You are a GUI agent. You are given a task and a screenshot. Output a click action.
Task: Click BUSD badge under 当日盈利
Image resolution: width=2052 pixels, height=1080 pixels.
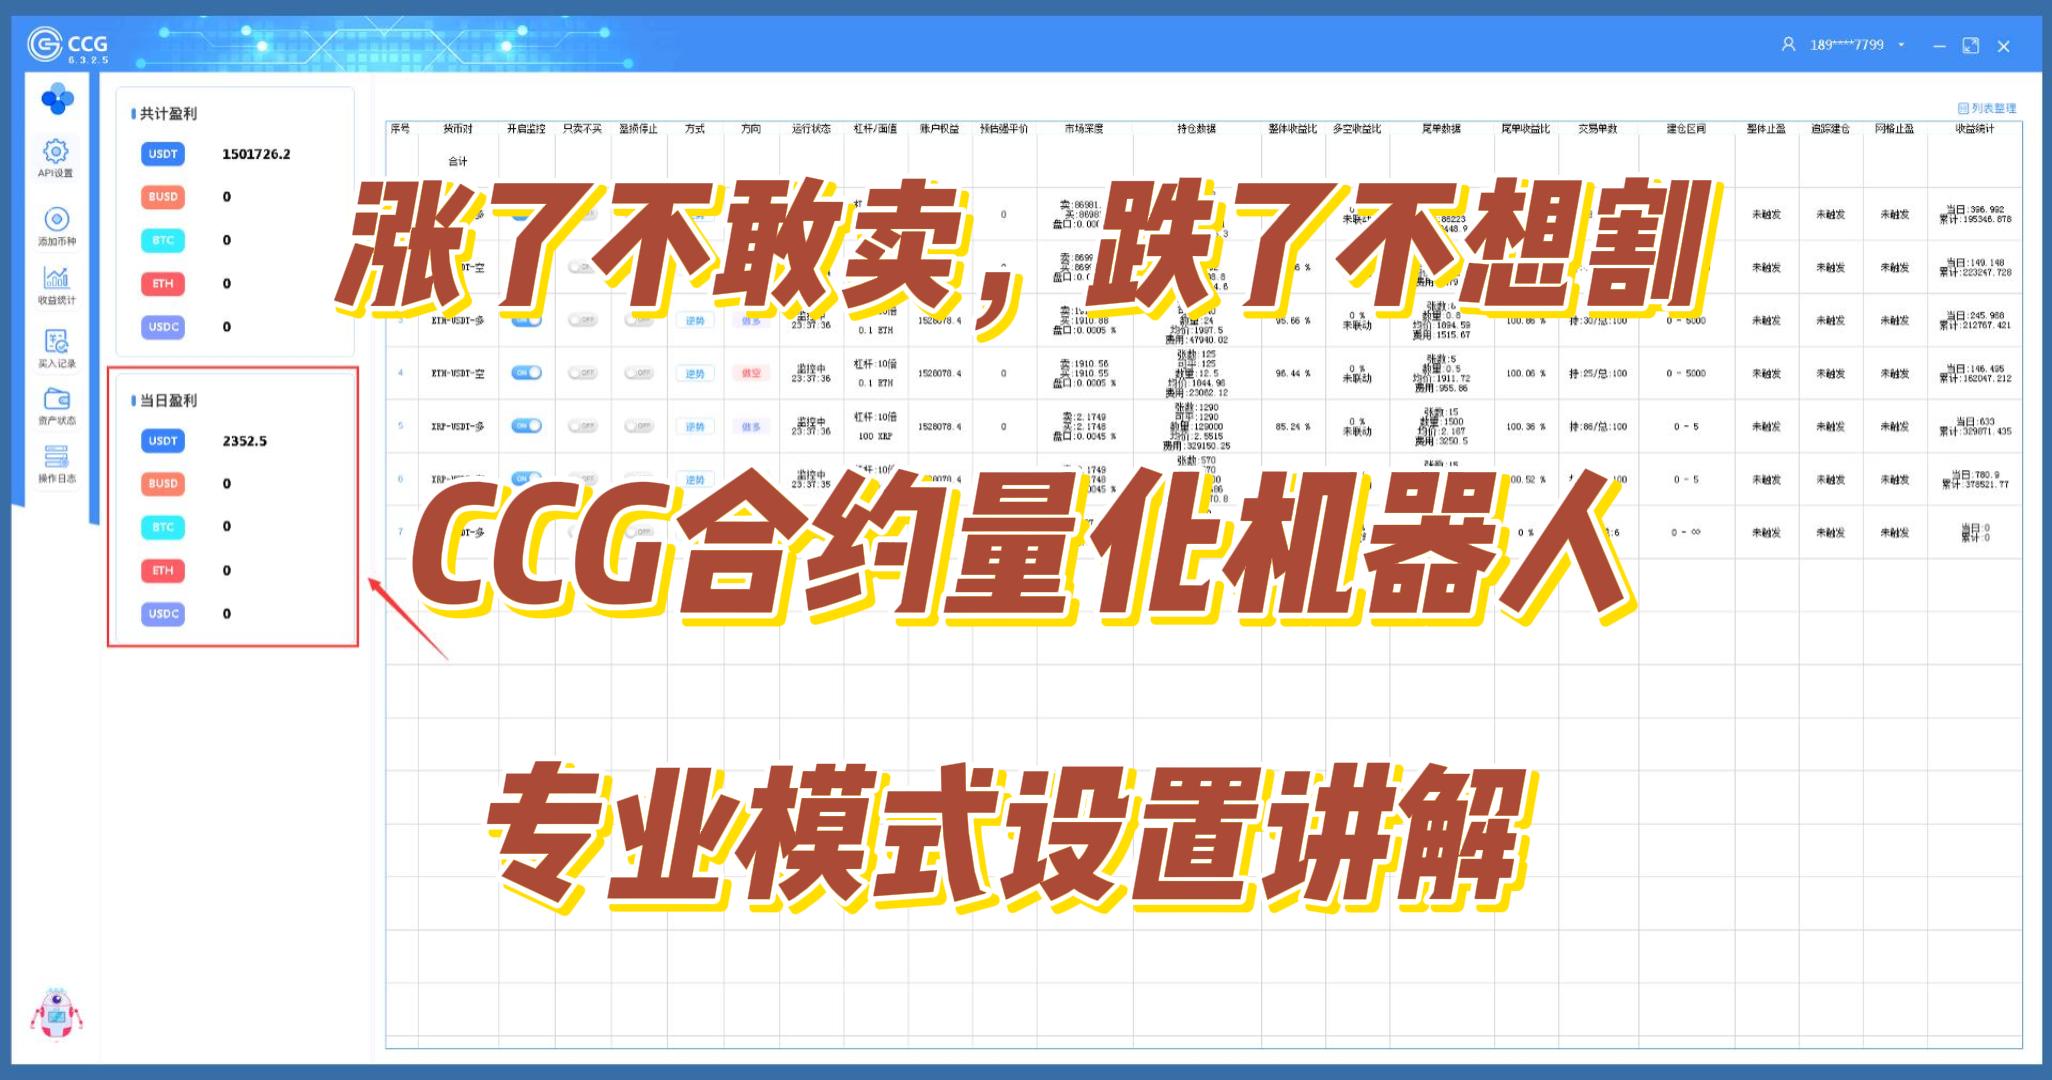(163, 484)
